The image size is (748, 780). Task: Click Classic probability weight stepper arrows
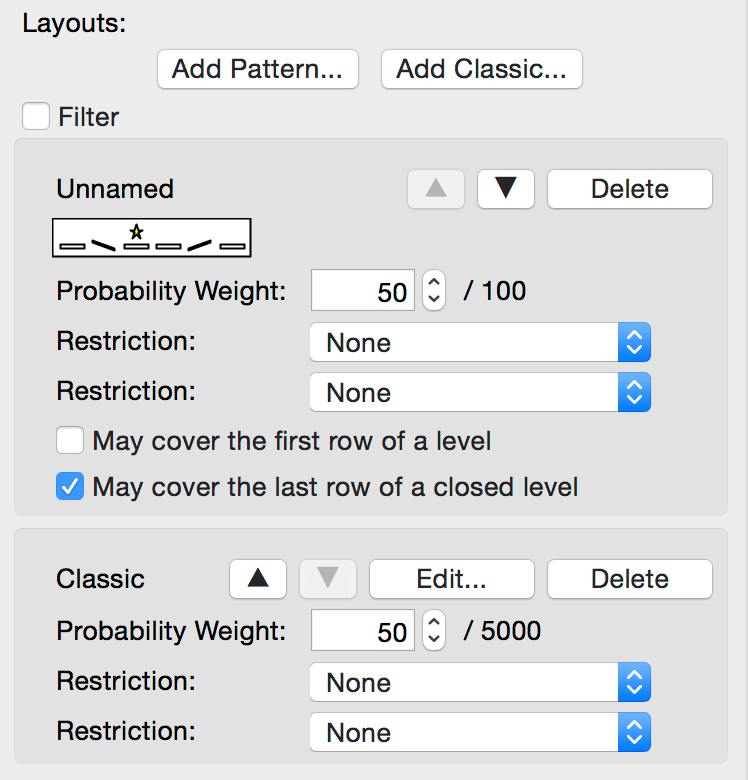coord(434,630)
